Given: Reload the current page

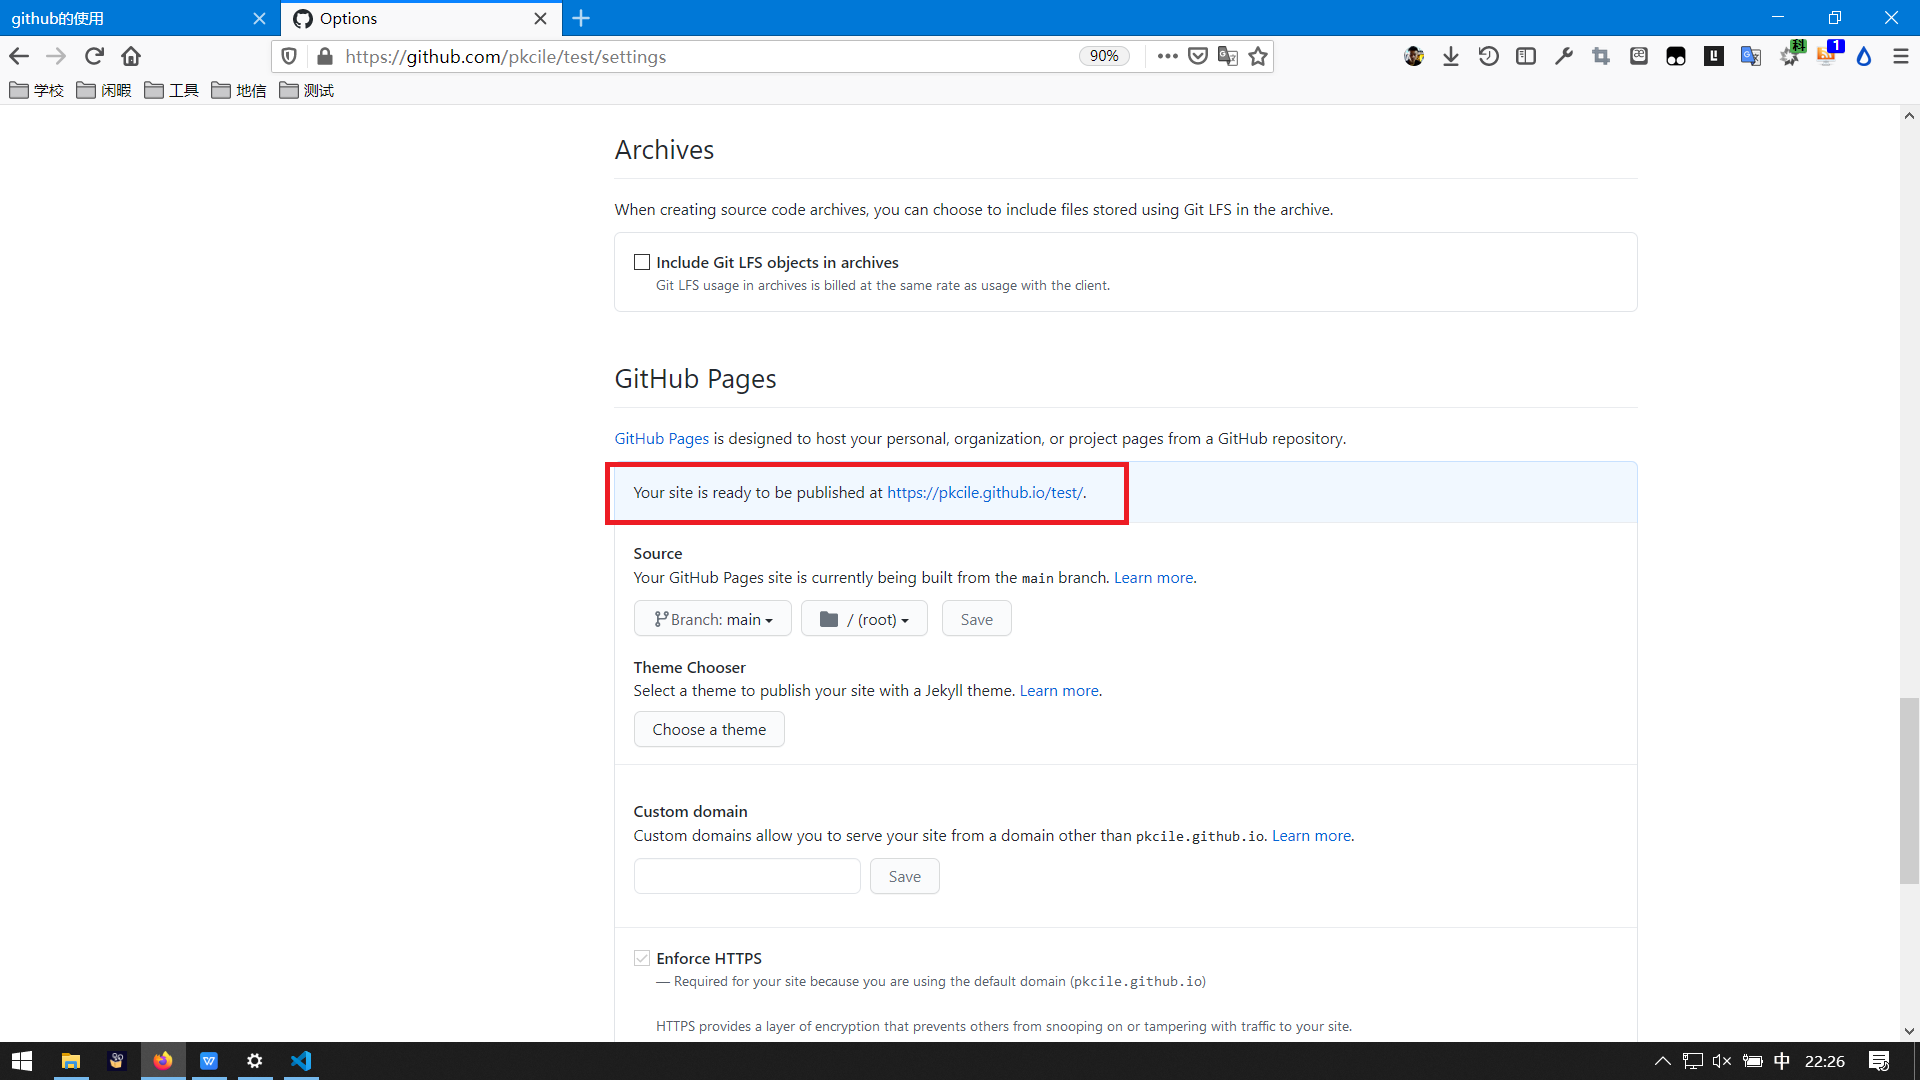Looking at the screenshot, I should [94, 57].
